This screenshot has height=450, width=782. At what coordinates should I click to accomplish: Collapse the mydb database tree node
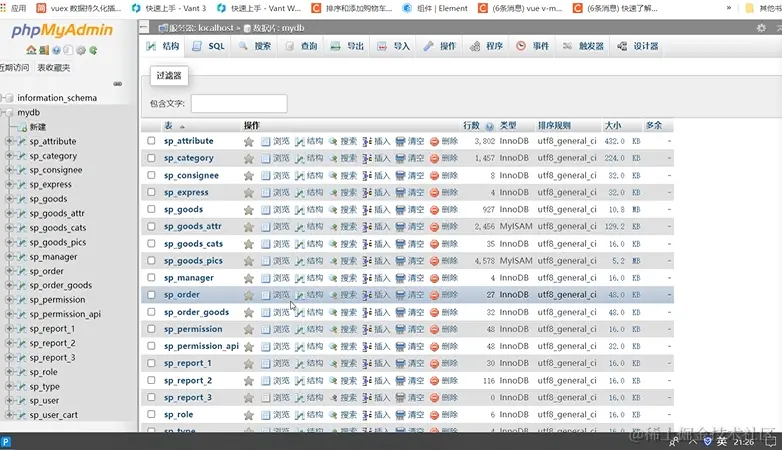point(2,112)
